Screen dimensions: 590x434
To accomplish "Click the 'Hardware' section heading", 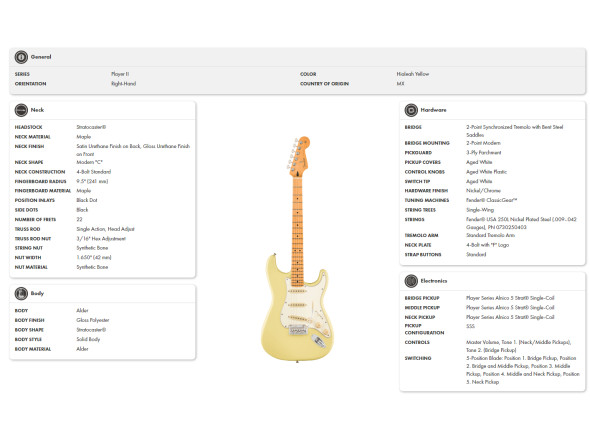I will pyautogui.click(x=433, y=110).
